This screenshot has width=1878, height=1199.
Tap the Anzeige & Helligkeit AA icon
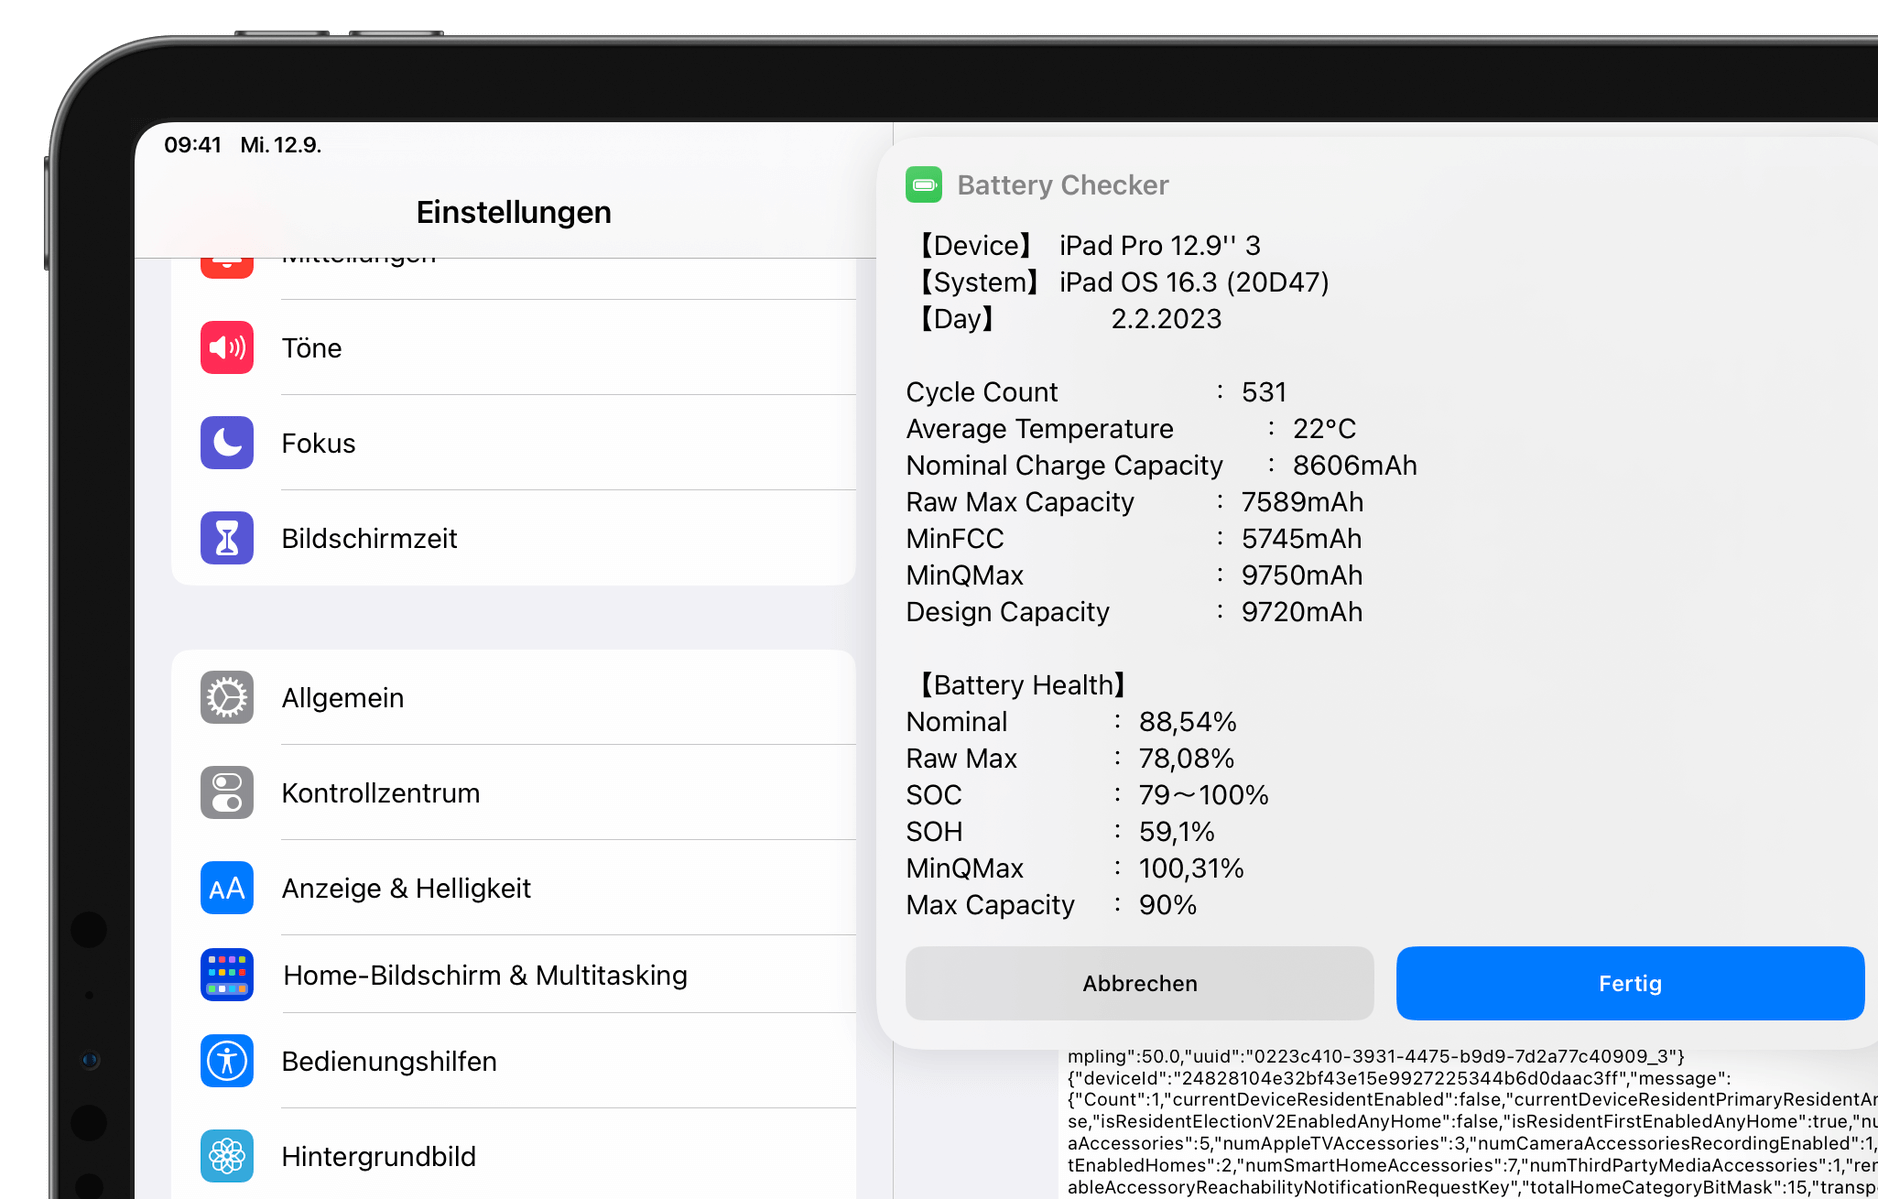pyautogui.click(x=227, y=888)
